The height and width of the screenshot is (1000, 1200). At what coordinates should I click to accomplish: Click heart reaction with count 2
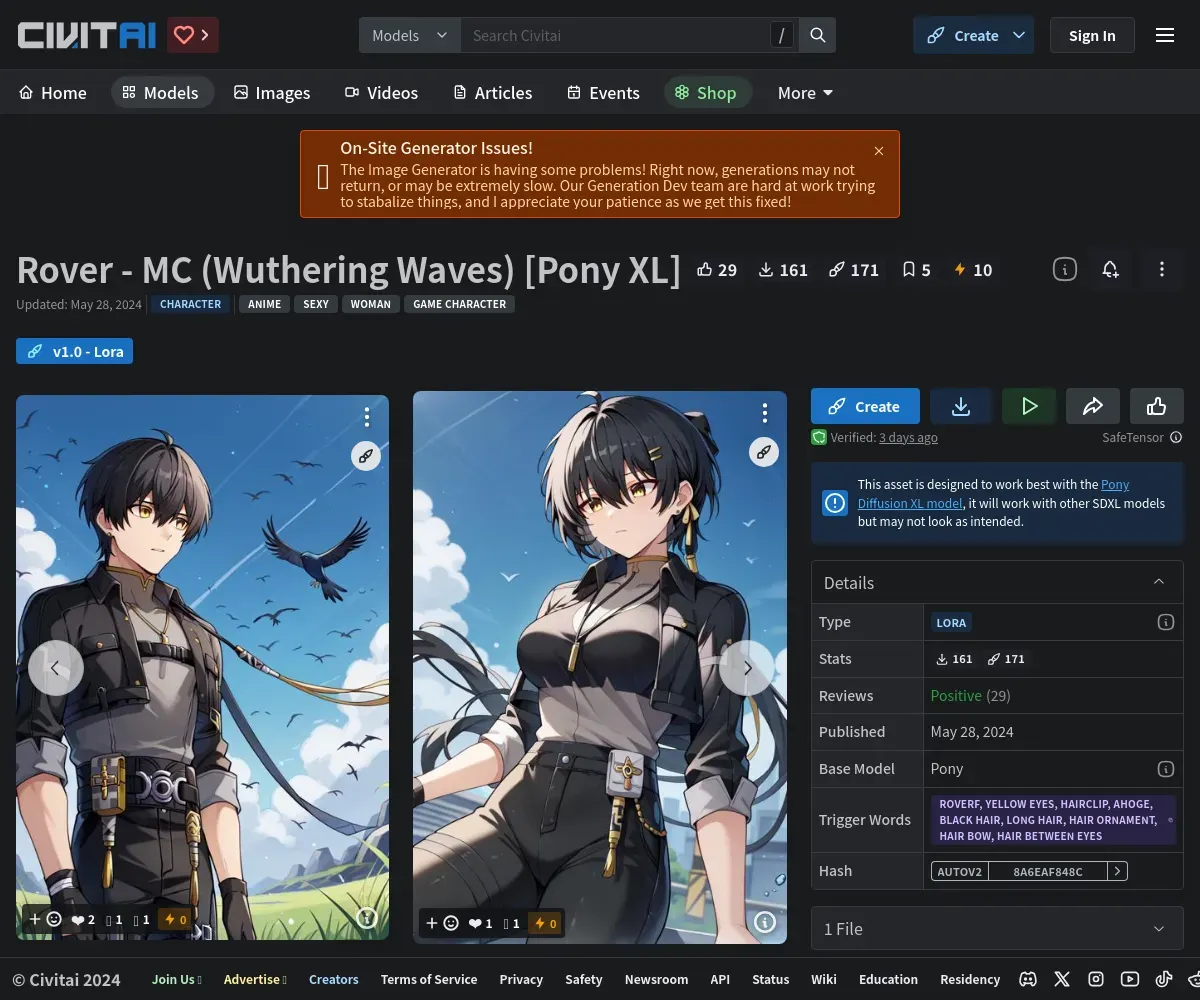pyautogui.click(x=84, y=919)
